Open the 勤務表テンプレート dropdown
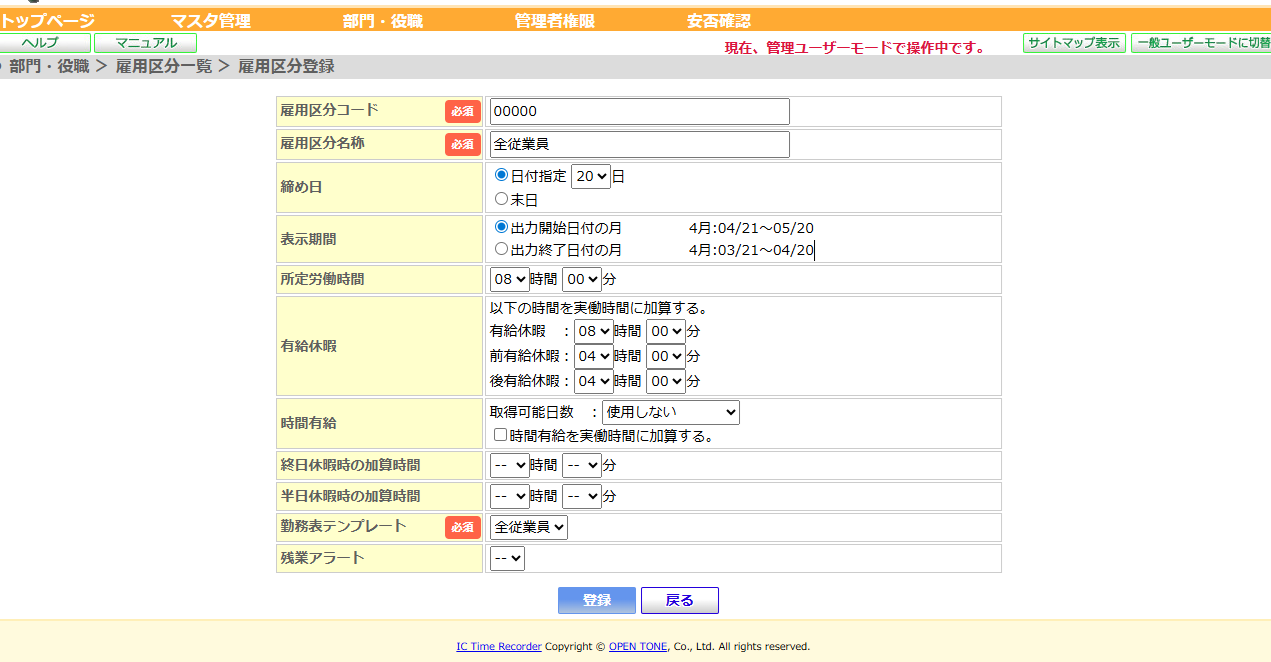Image resolution: width=1271 pixels, height=662 pixels. click(528, 526)
